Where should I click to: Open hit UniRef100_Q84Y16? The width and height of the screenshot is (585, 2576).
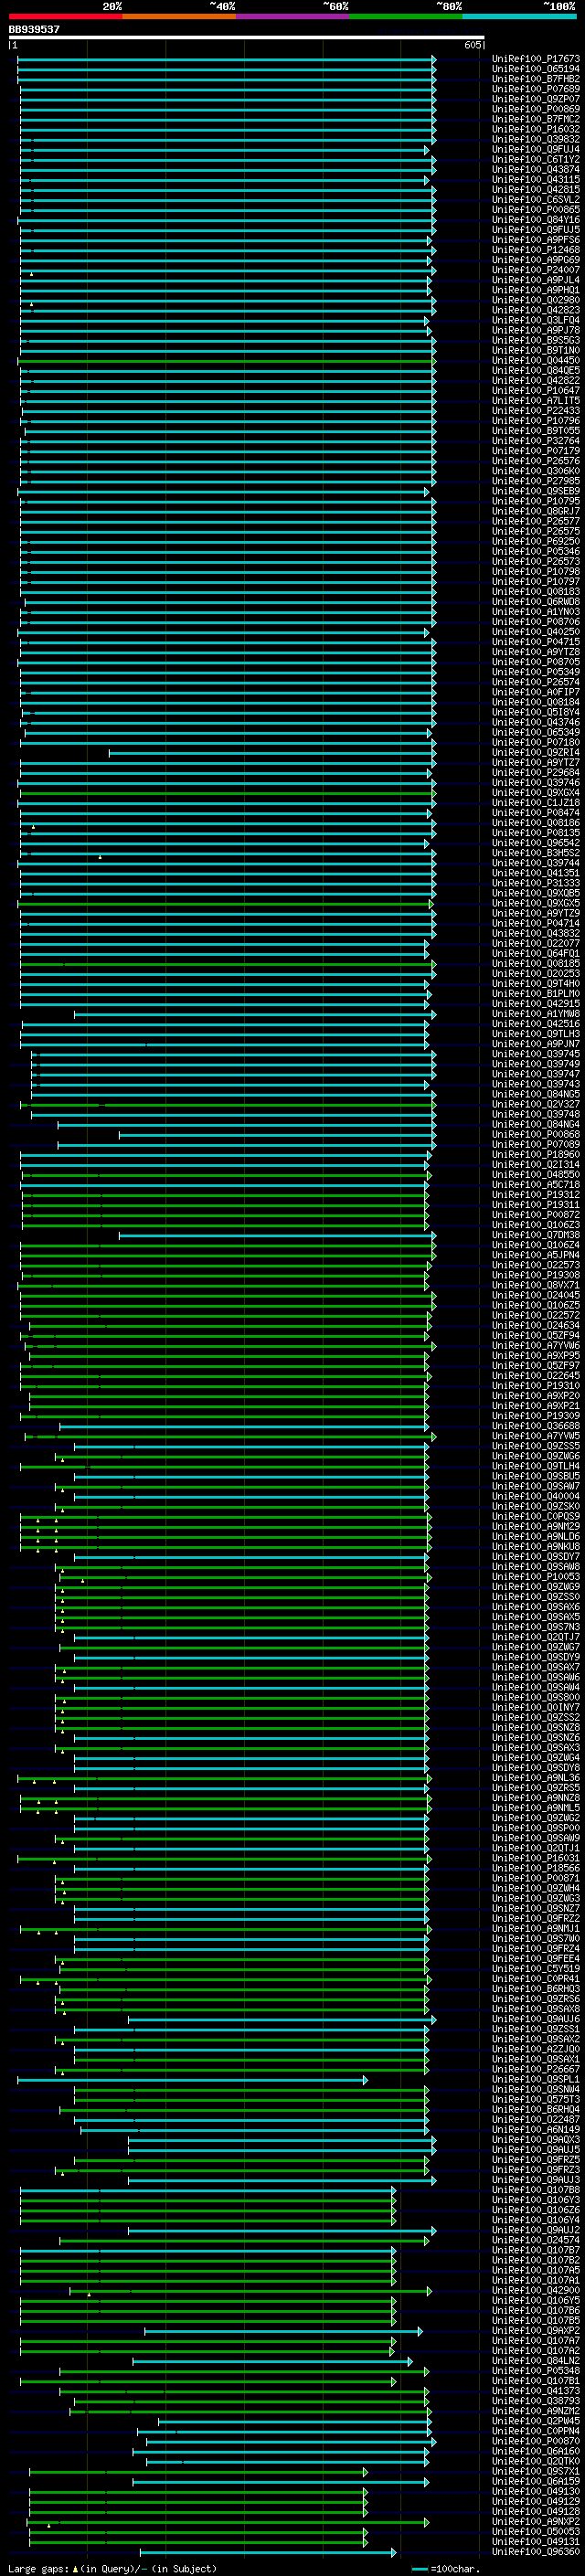(x=536, y=220)
